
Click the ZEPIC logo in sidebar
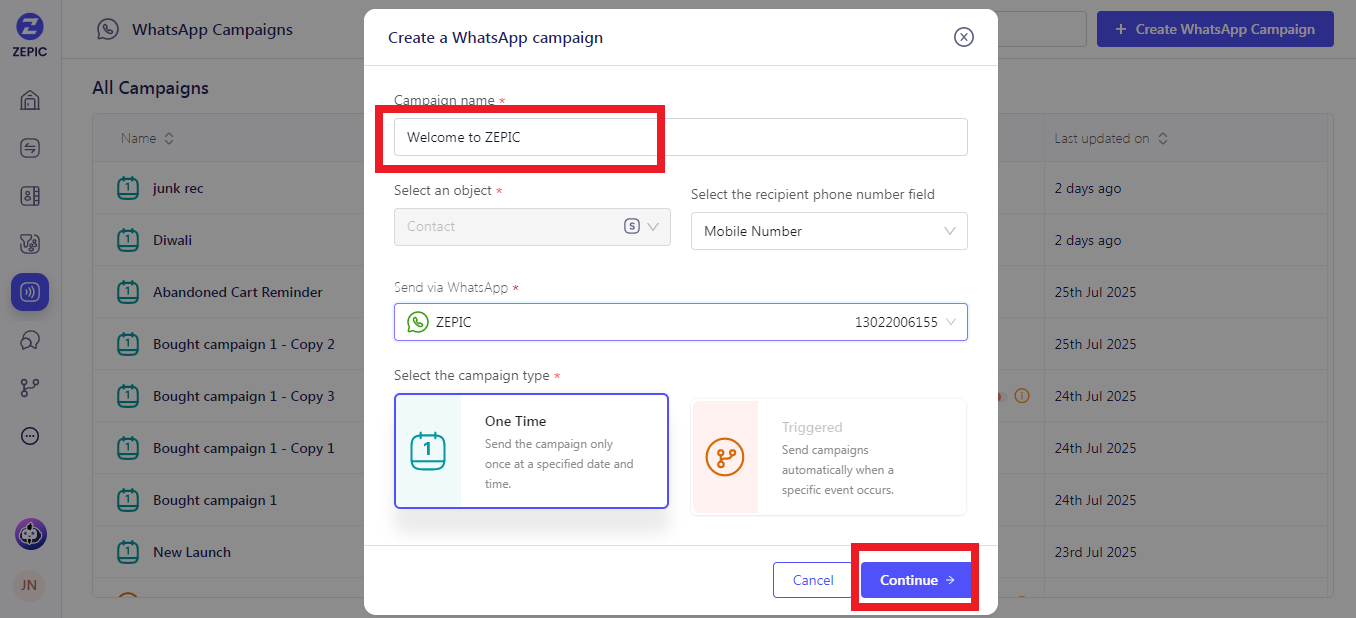click(30, 36)
